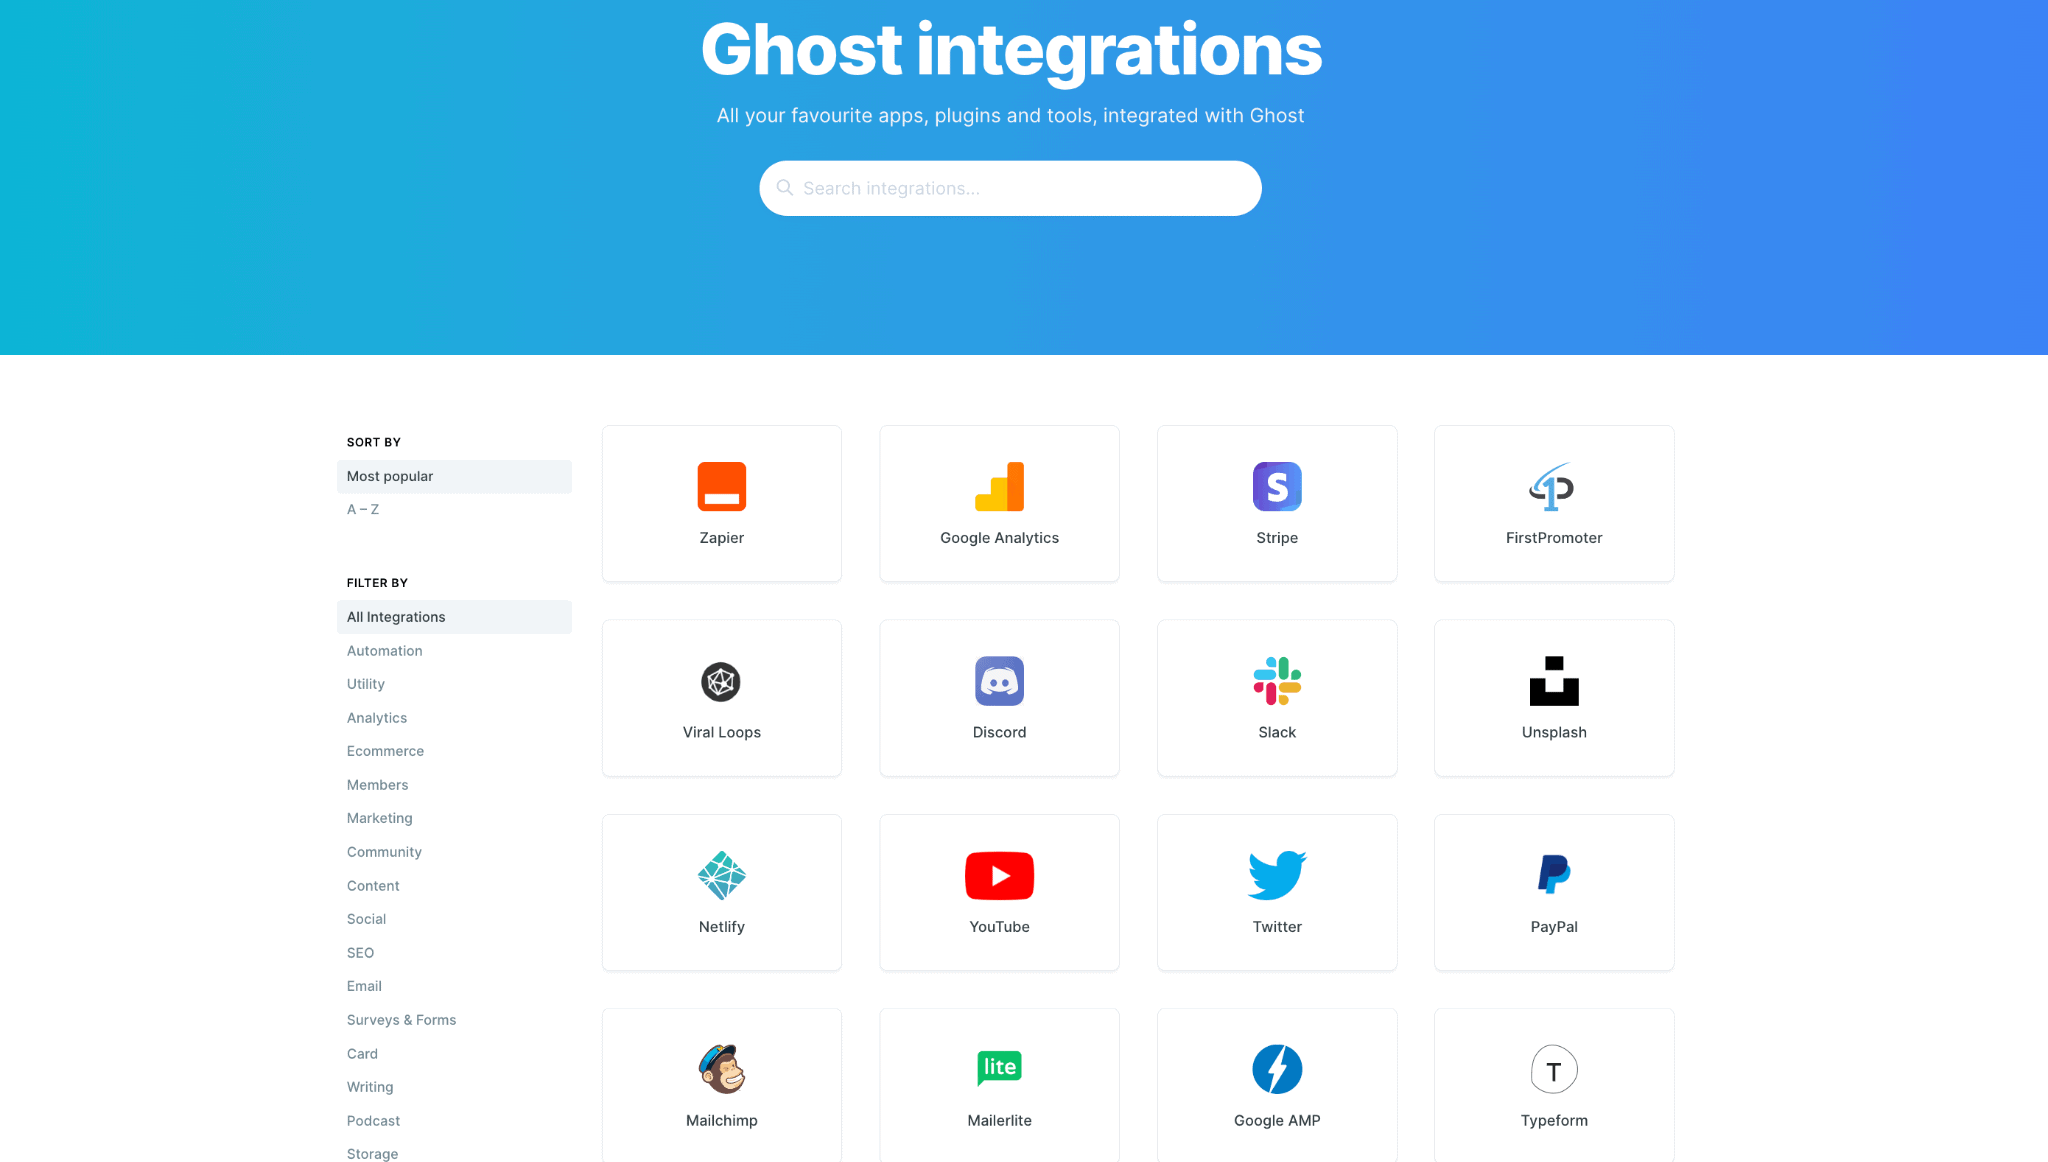Click the Zapier integration icon

click(722, 487)
